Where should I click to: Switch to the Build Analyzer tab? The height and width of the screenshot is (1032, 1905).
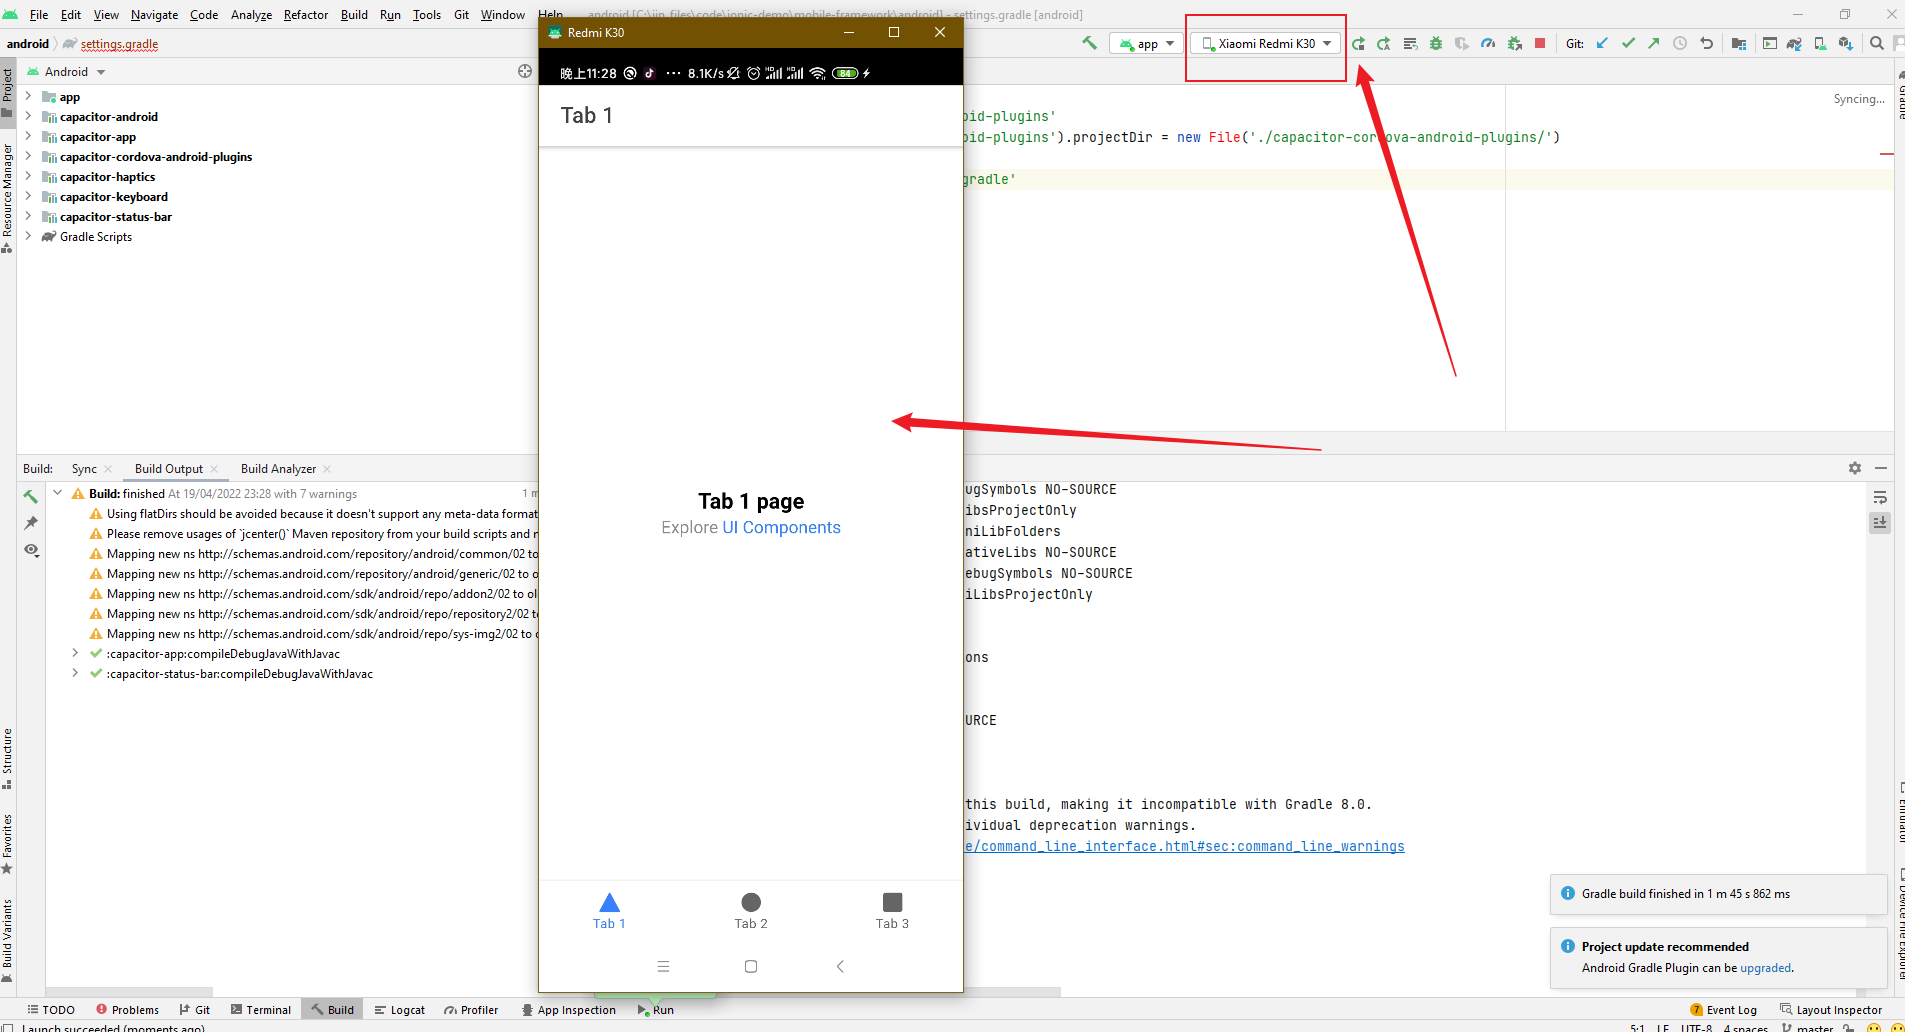(278, 468)
